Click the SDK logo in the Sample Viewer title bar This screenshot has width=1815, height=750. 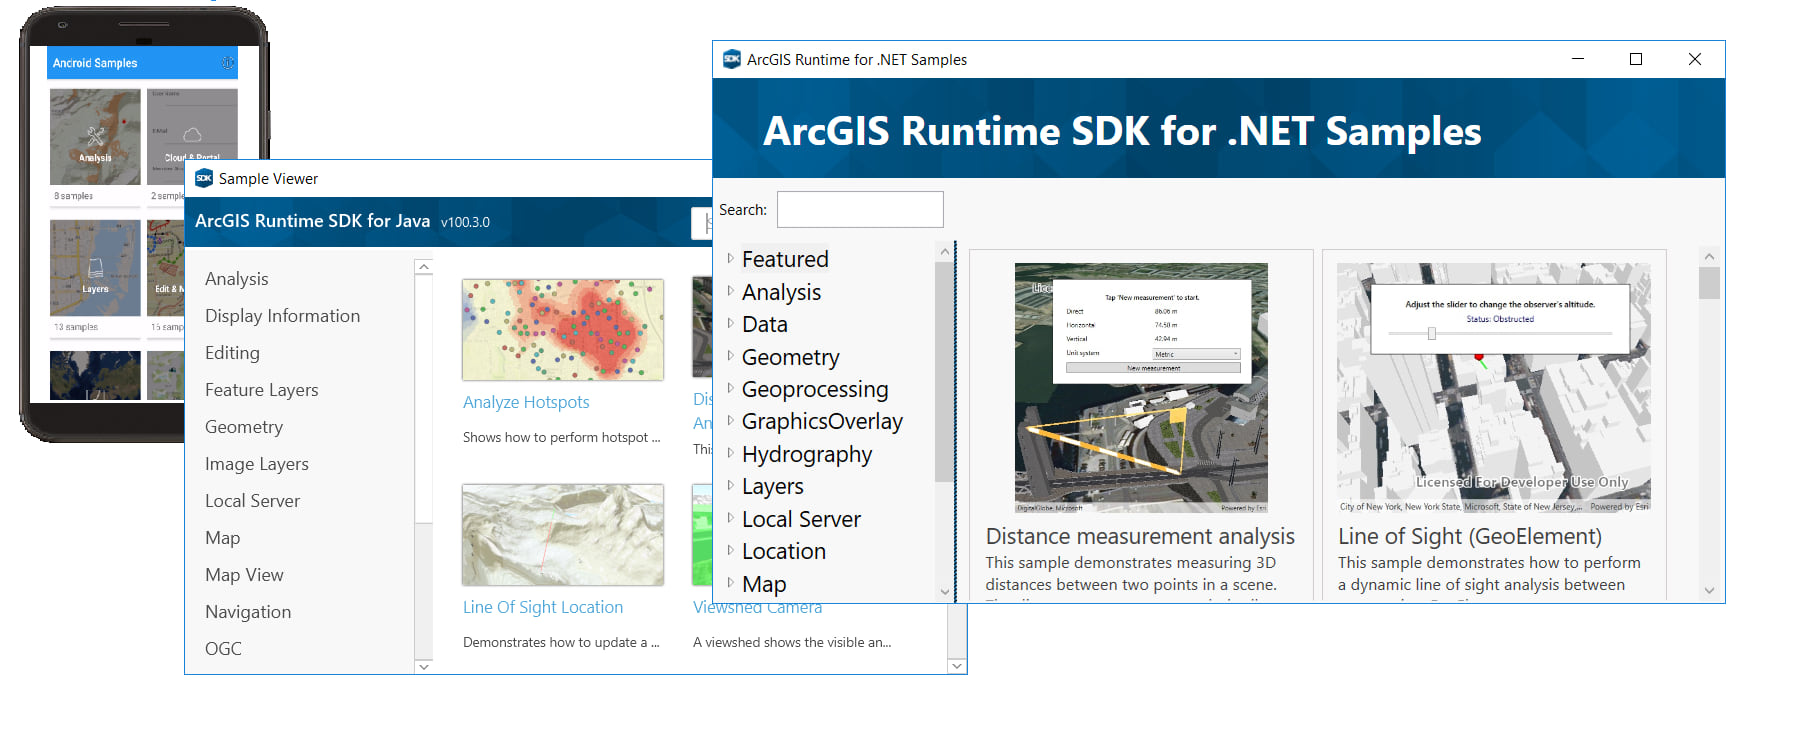click(204, 178)
